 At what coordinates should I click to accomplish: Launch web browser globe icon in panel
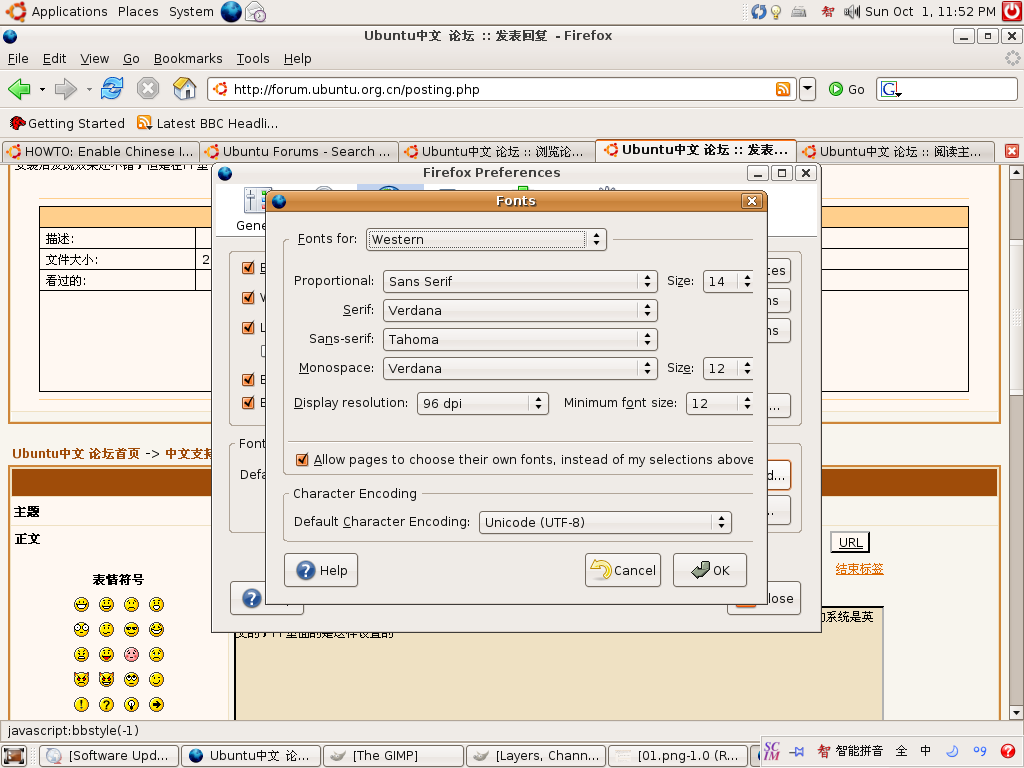[231, 12]
